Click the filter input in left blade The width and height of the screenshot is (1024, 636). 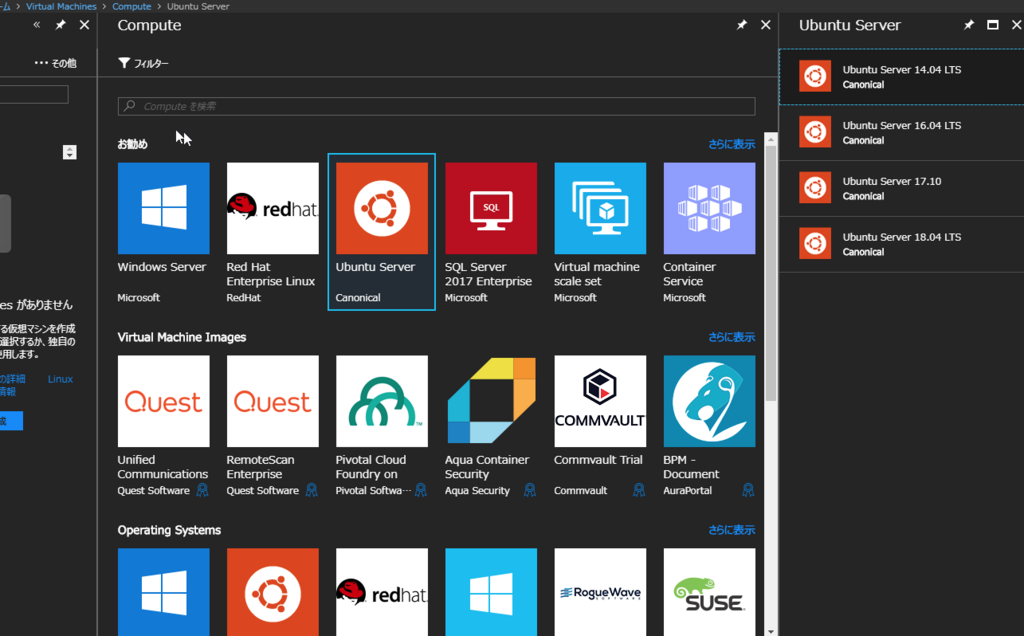click(34, 95)
